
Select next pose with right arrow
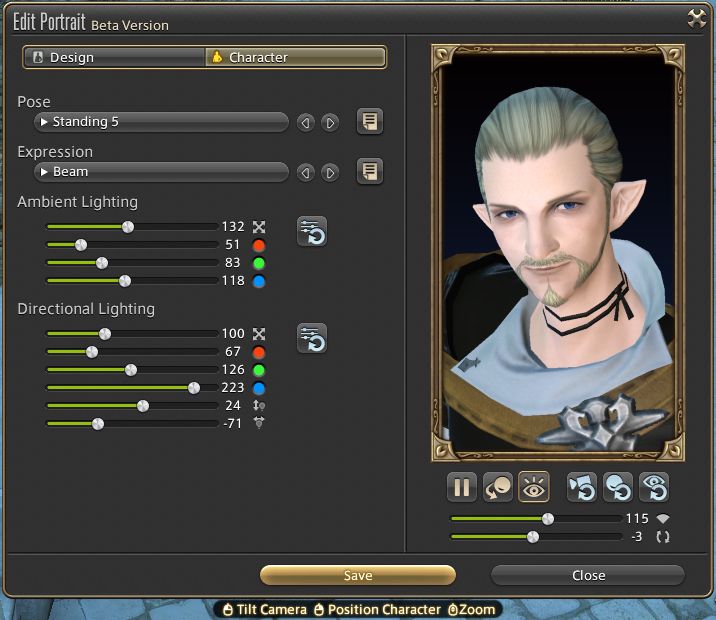tap(330, 123)
